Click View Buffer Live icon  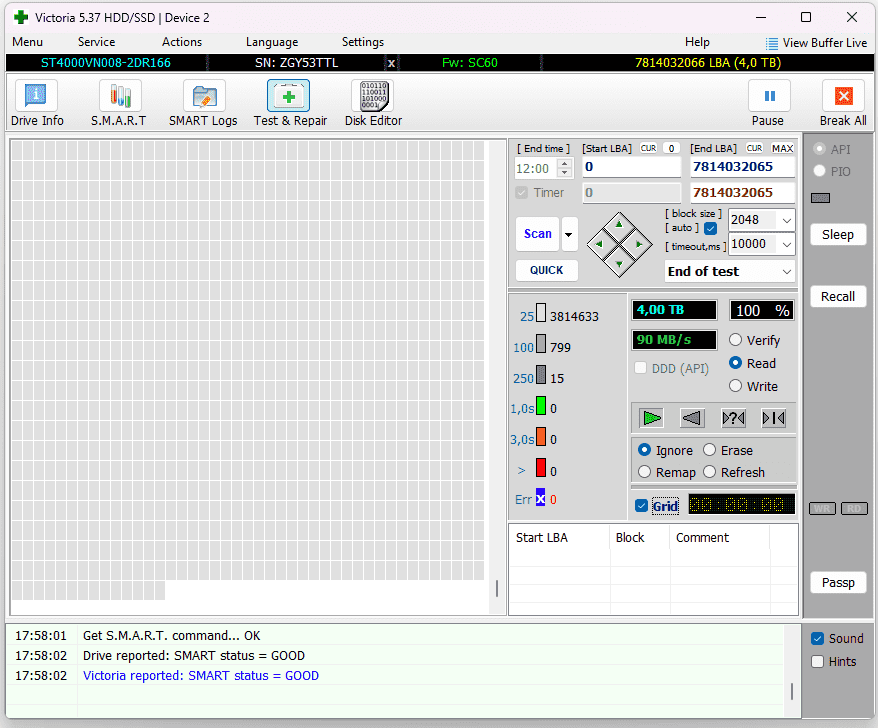pos(772,43)
